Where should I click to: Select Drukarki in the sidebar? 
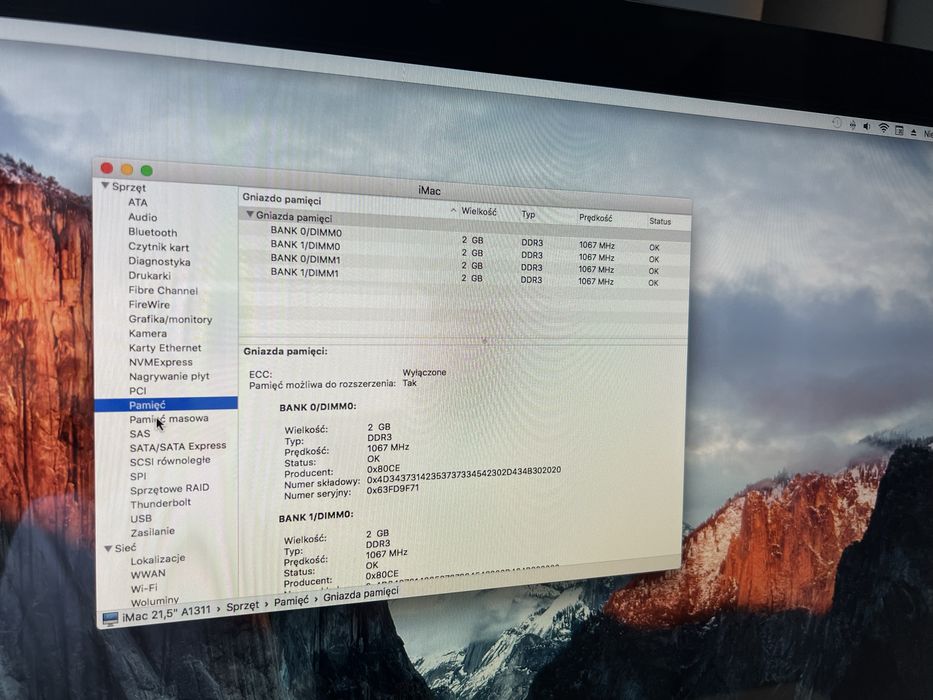tap(149, 276)
